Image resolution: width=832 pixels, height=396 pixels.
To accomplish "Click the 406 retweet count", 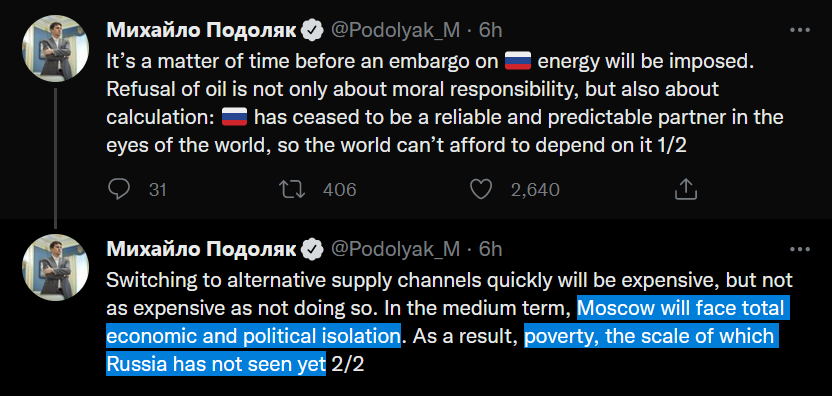I will pyautogui.click(x=339, y=190).
